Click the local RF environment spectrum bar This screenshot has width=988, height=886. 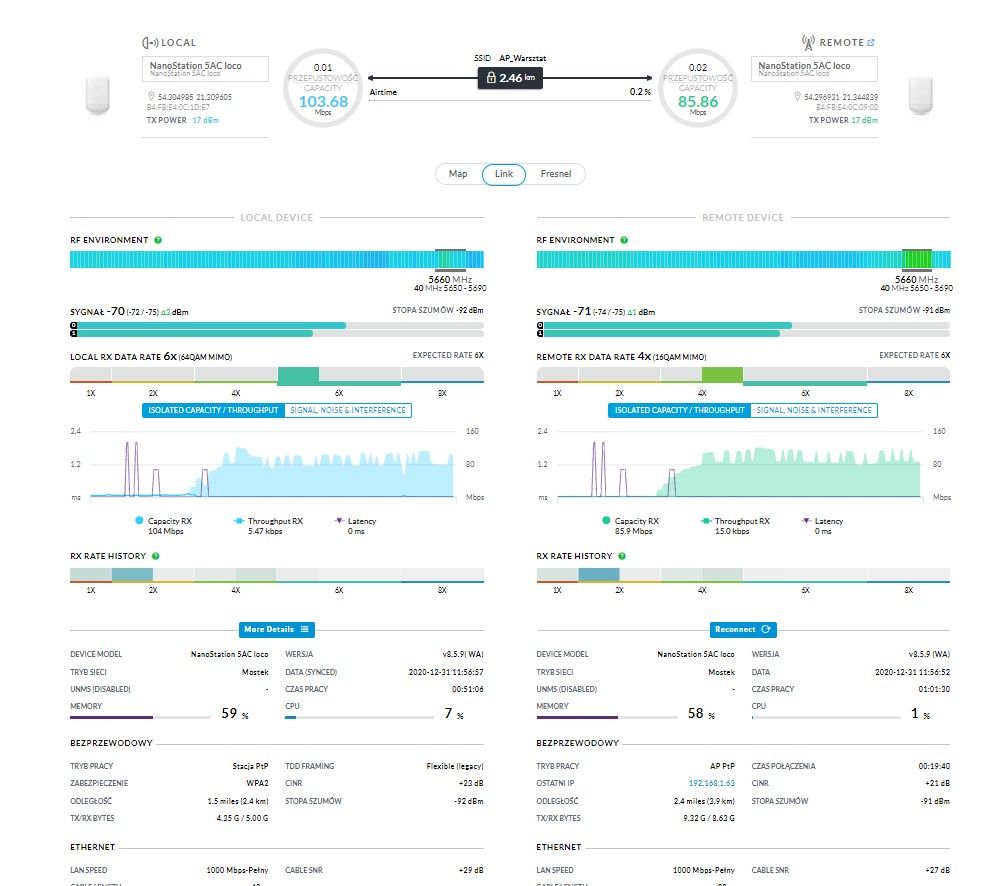pyautogui.click(x=277, y=259)
